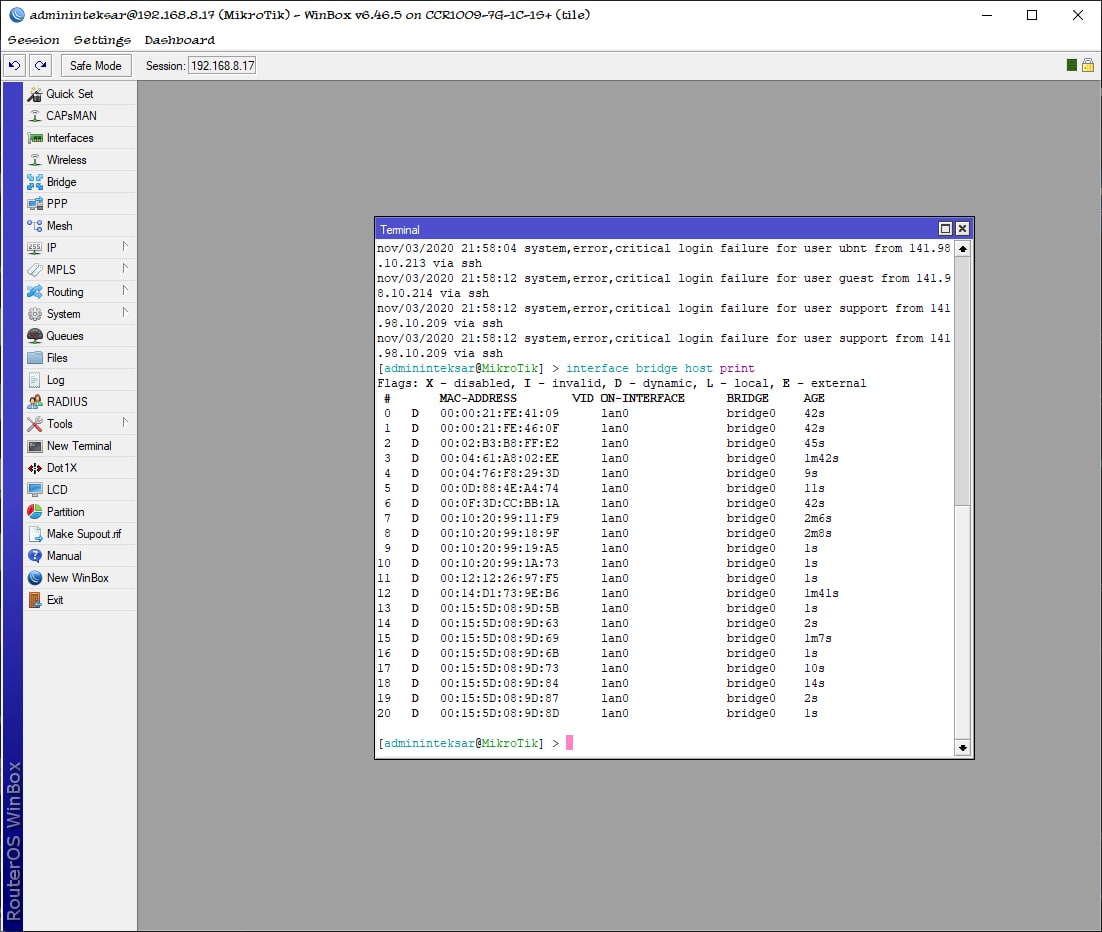Open the Files folder icon

[34, 358]
